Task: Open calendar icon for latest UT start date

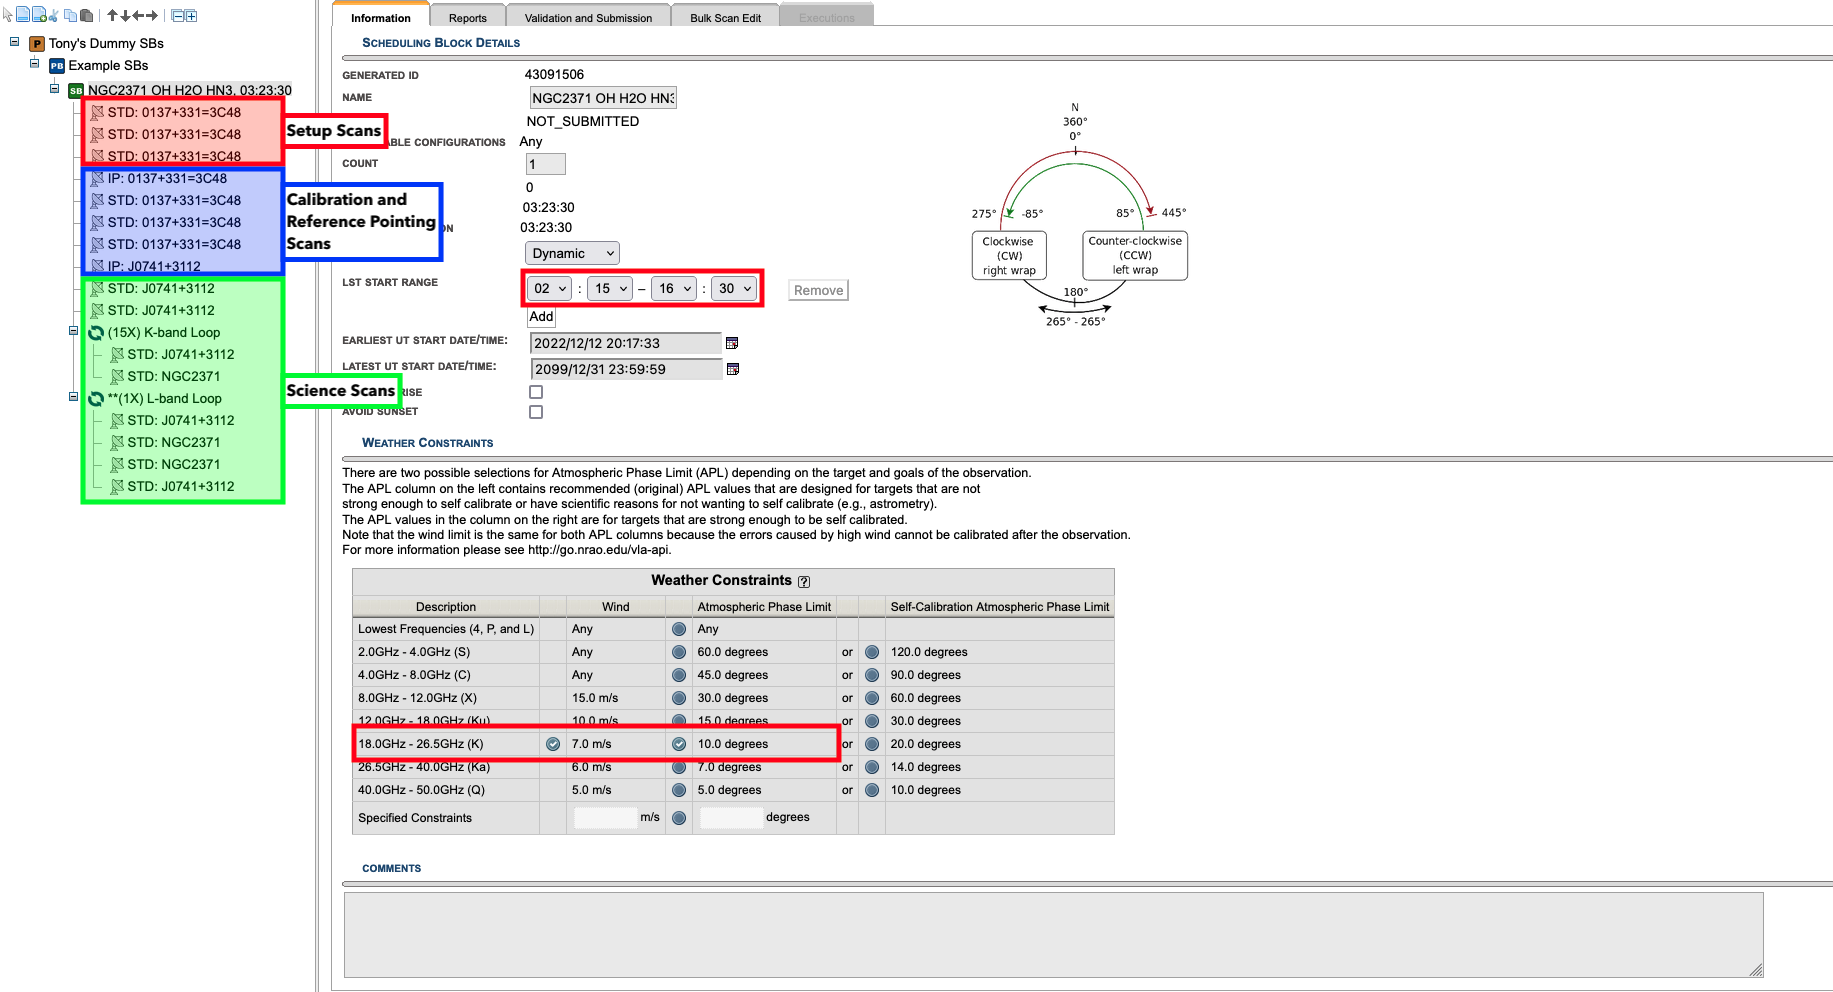Action: pyautogui.click(x=733, y=369)
